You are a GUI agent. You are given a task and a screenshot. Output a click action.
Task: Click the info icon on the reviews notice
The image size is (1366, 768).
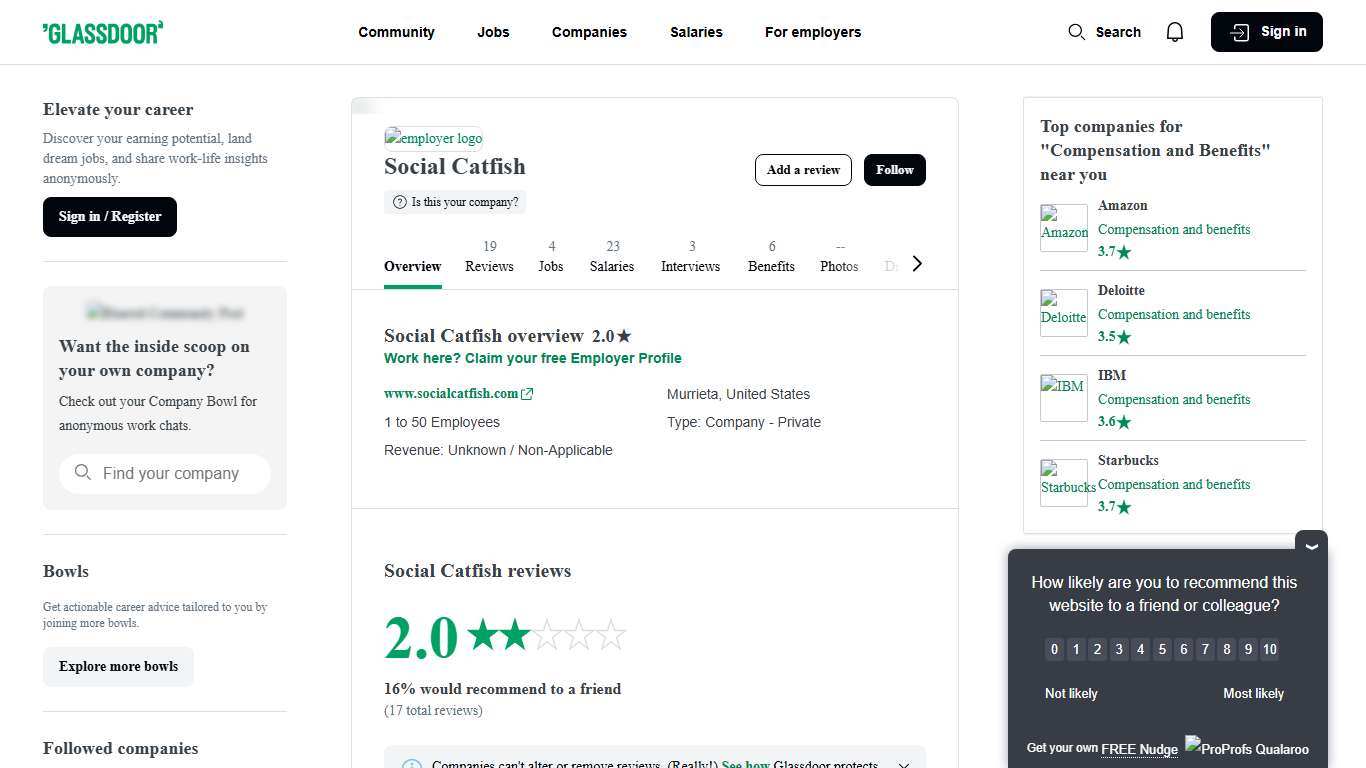click(412, 764)
